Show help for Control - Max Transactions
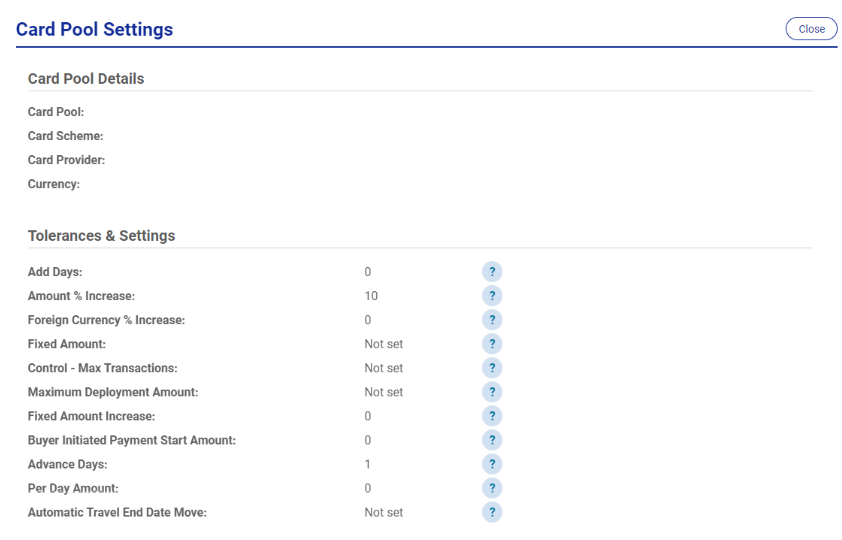This screenshot has width=842, height=540. [x=492, y=368]
